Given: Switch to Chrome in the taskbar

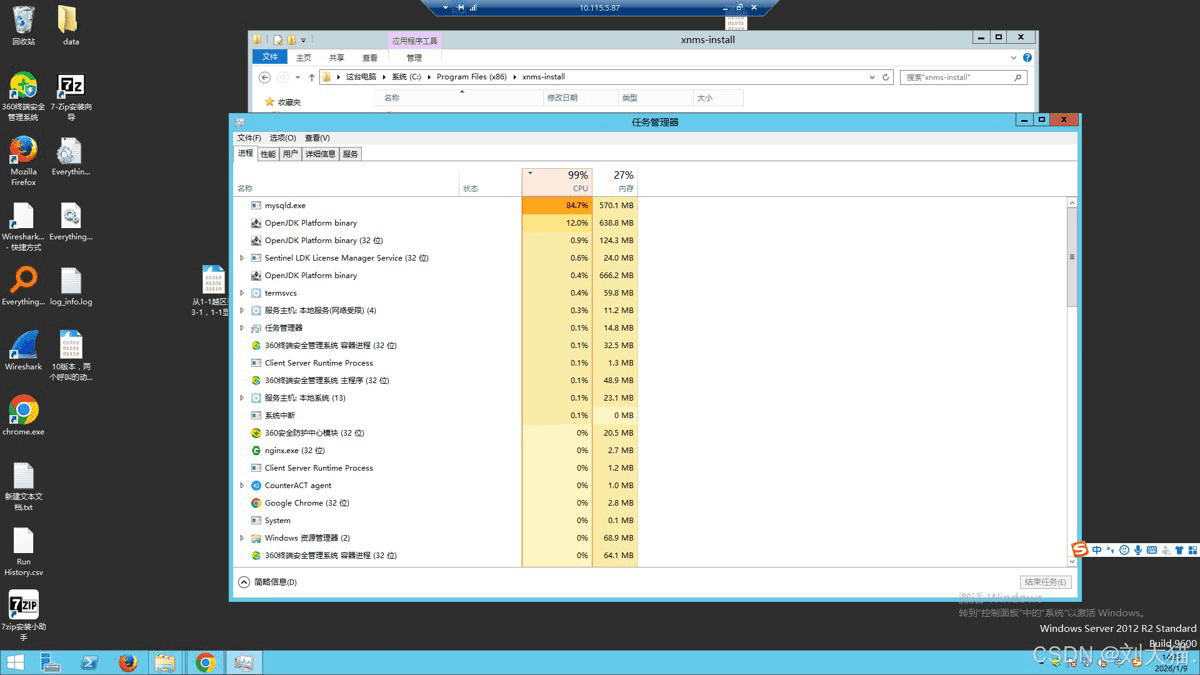Looking at the screenshot, I should pos(205,662).
